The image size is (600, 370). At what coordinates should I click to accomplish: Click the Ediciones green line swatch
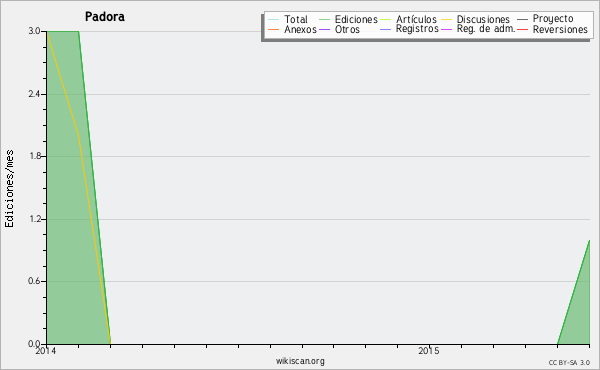point(324,19)
